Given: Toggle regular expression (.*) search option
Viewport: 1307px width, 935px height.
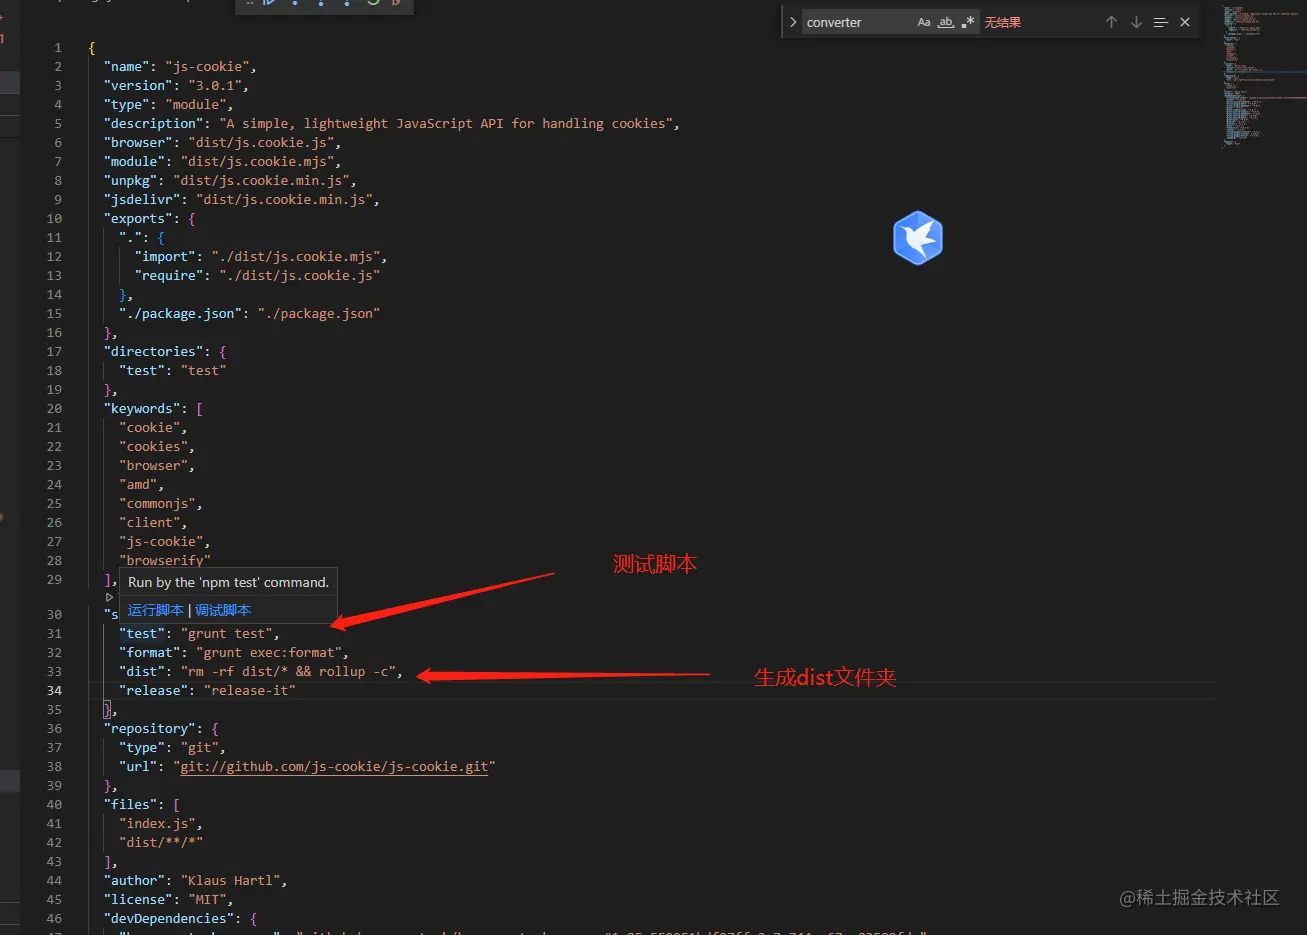Looking at the screenshot, I should click(968, 22).
